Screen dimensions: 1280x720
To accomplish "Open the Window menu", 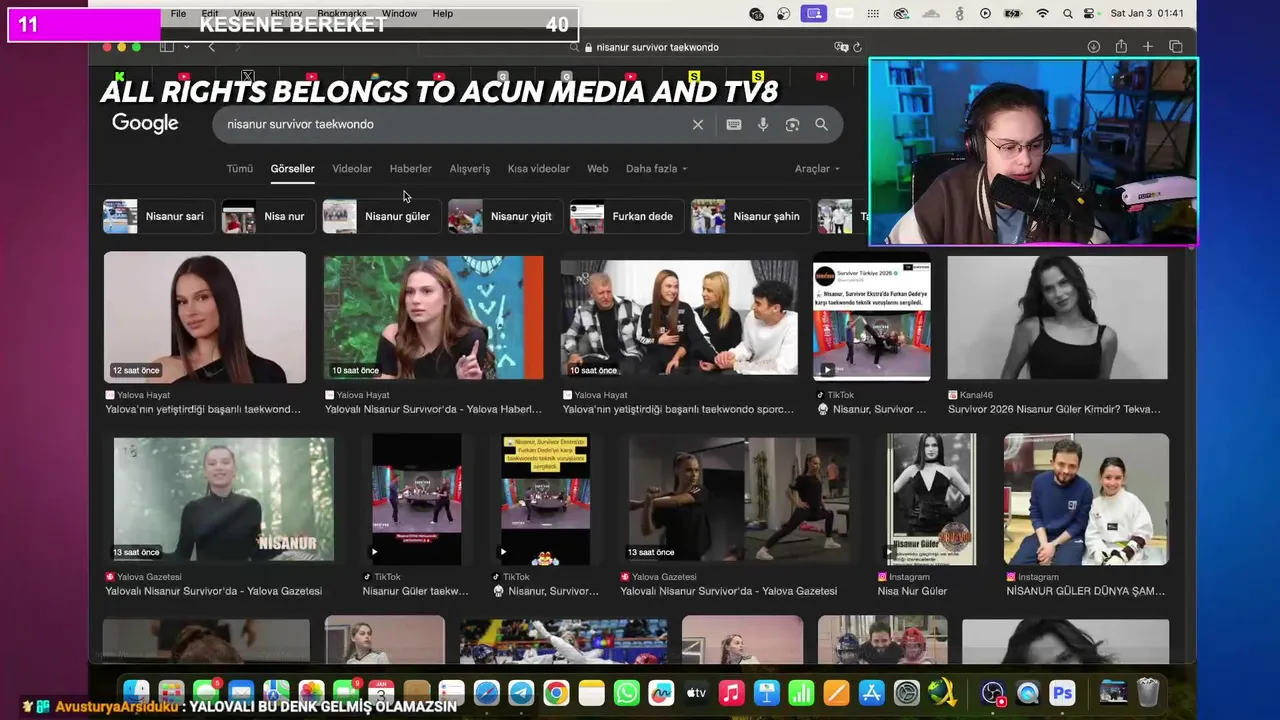I will coord(399,14).
